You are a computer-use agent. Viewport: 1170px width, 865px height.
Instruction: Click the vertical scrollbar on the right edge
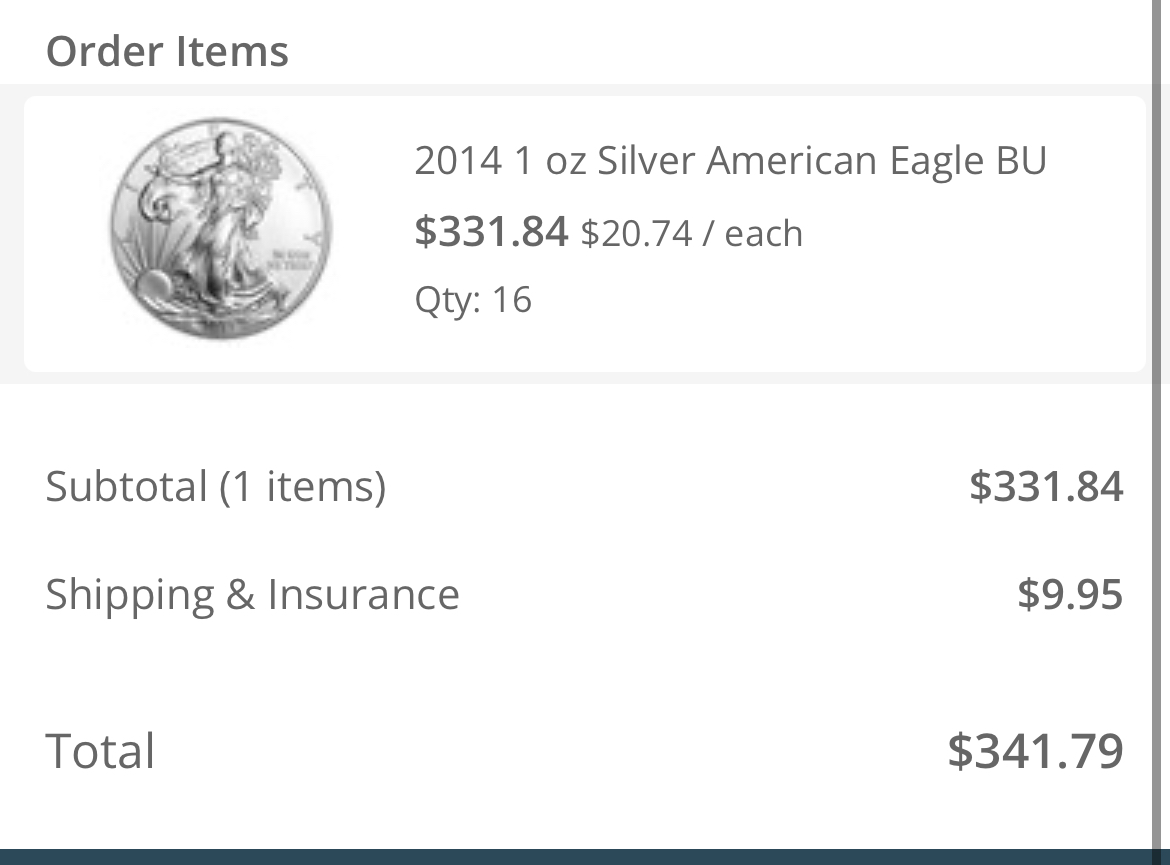click(x=1158, y=400)
